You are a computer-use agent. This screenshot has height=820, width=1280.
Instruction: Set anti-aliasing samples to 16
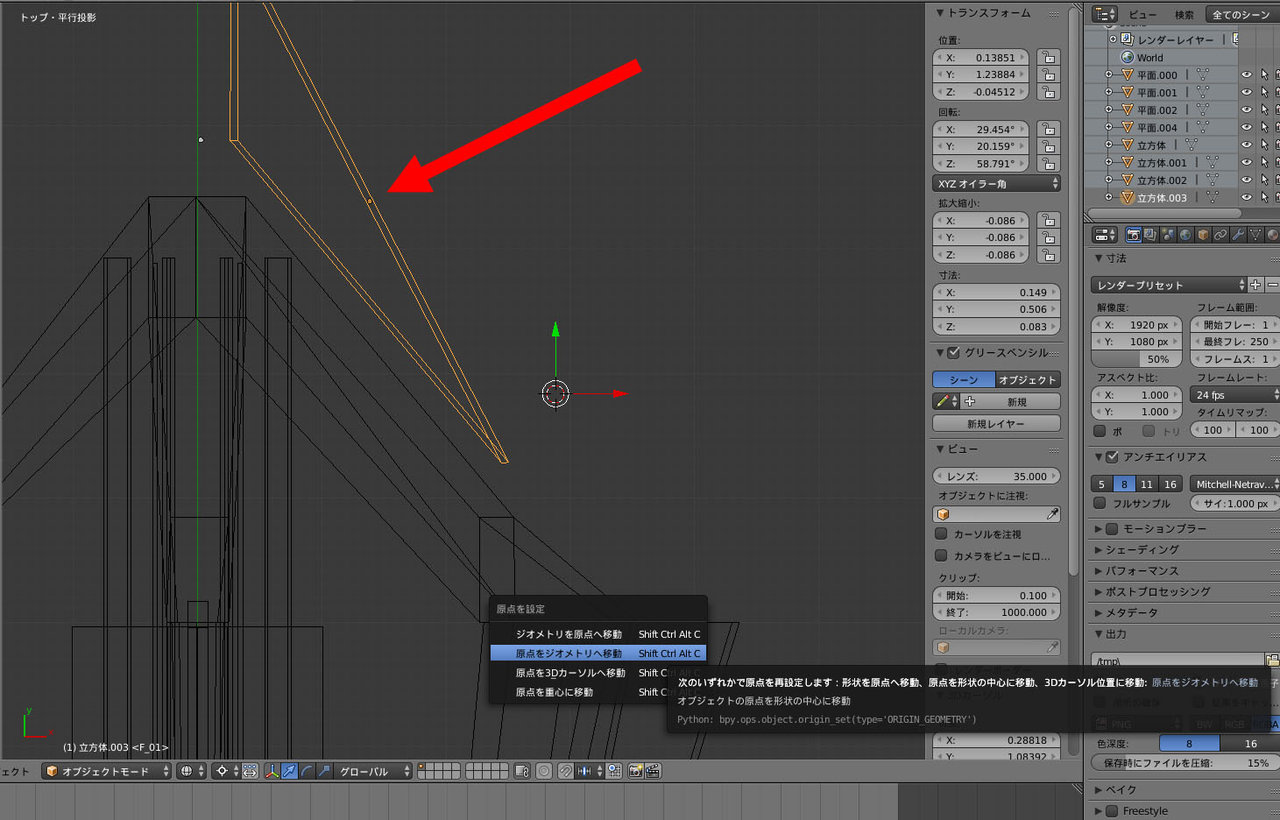1169,484
